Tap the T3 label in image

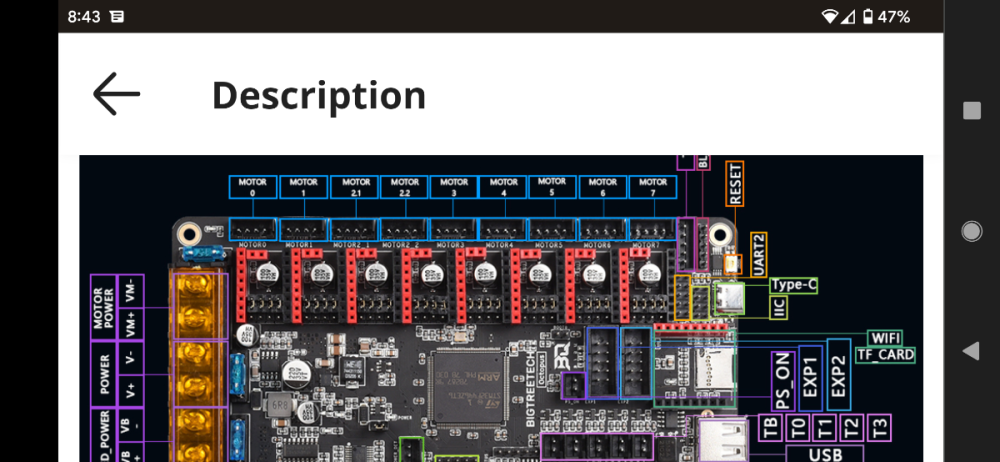point(879,427)
